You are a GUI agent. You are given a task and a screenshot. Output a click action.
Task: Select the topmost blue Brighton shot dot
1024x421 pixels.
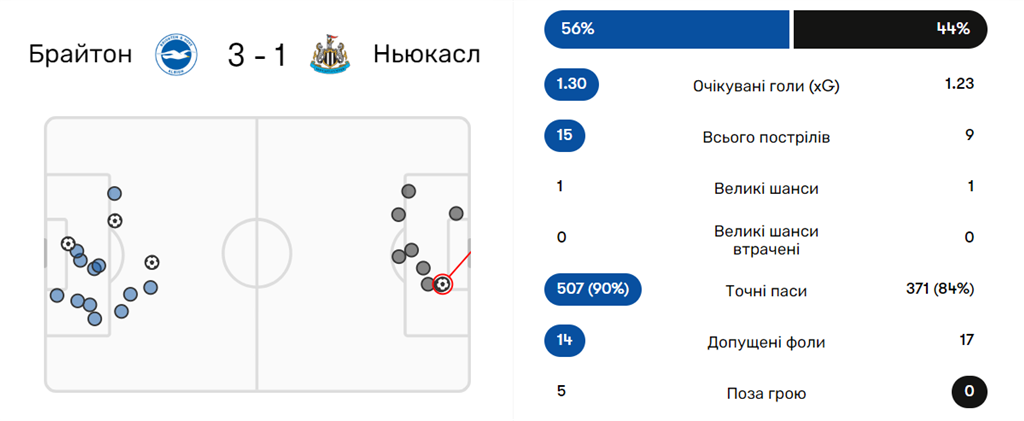point(115,194)
